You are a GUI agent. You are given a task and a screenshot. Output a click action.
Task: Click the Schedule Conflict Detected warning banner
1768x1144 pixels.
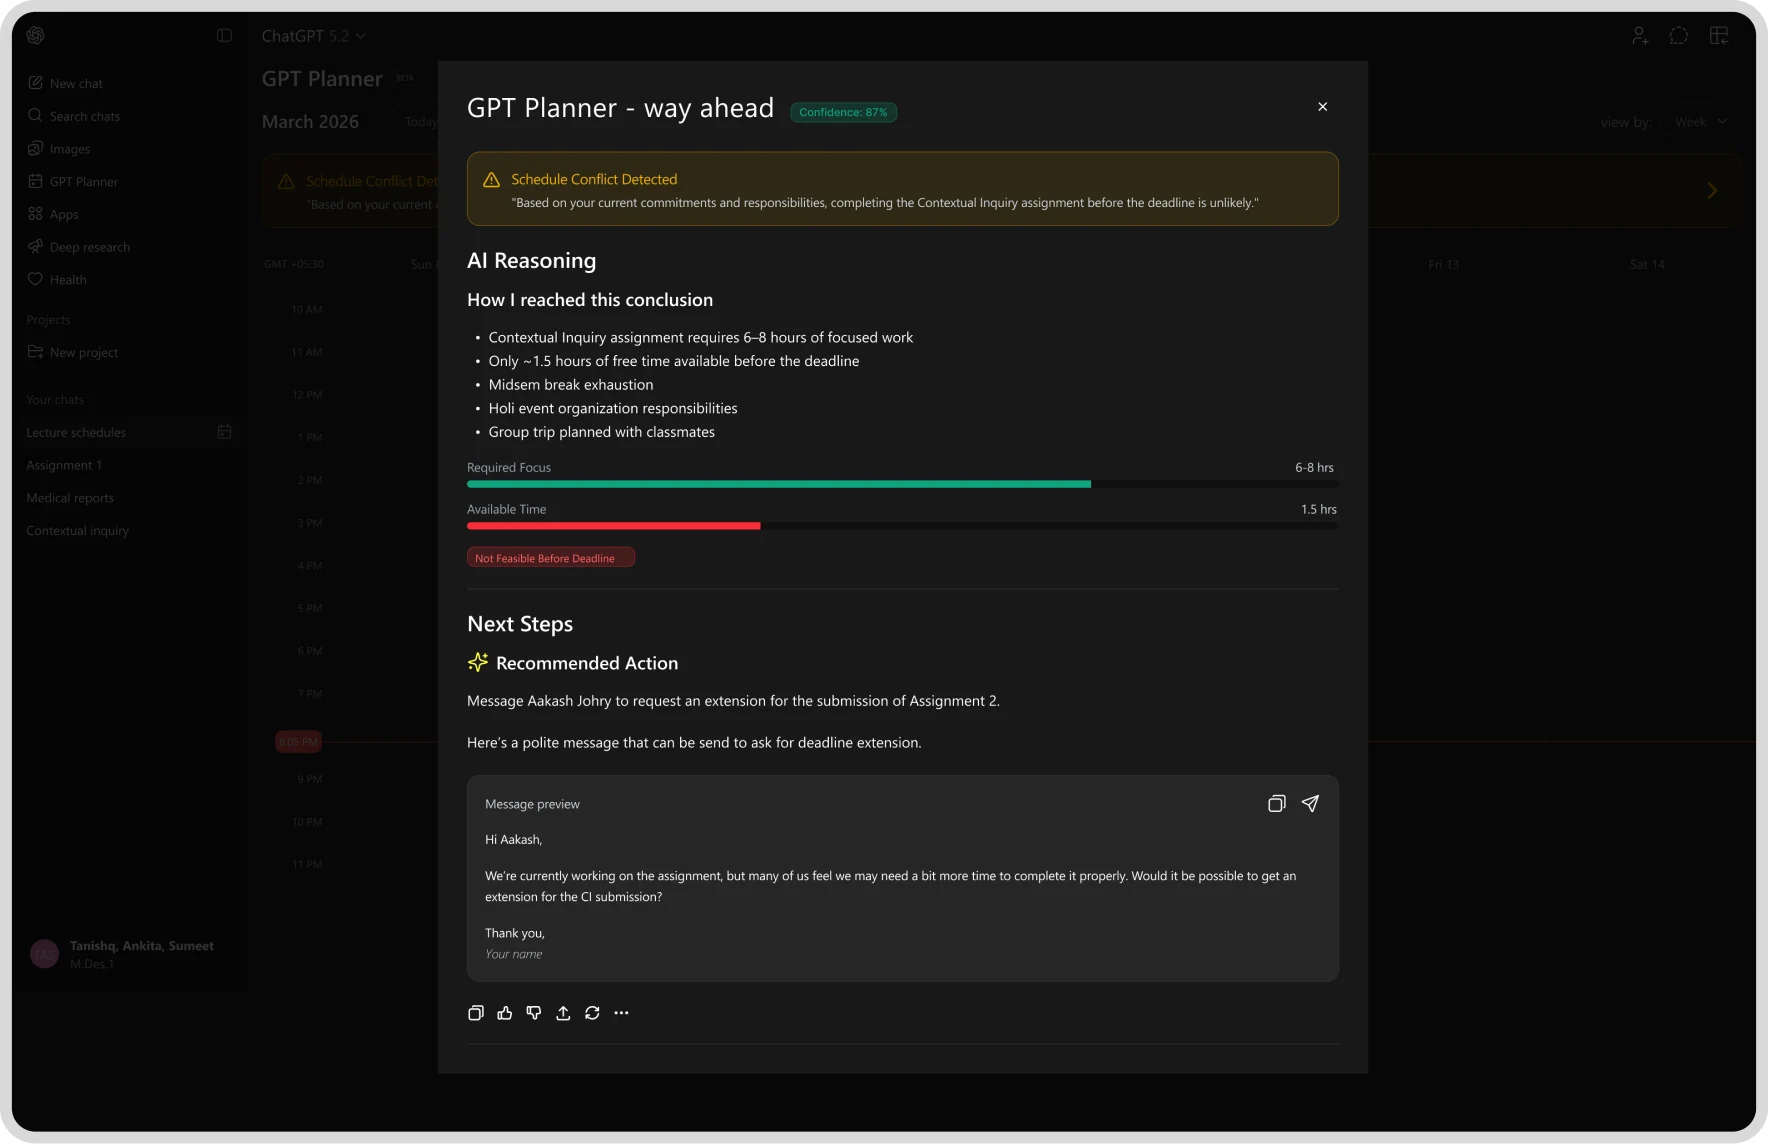(902, 189)
